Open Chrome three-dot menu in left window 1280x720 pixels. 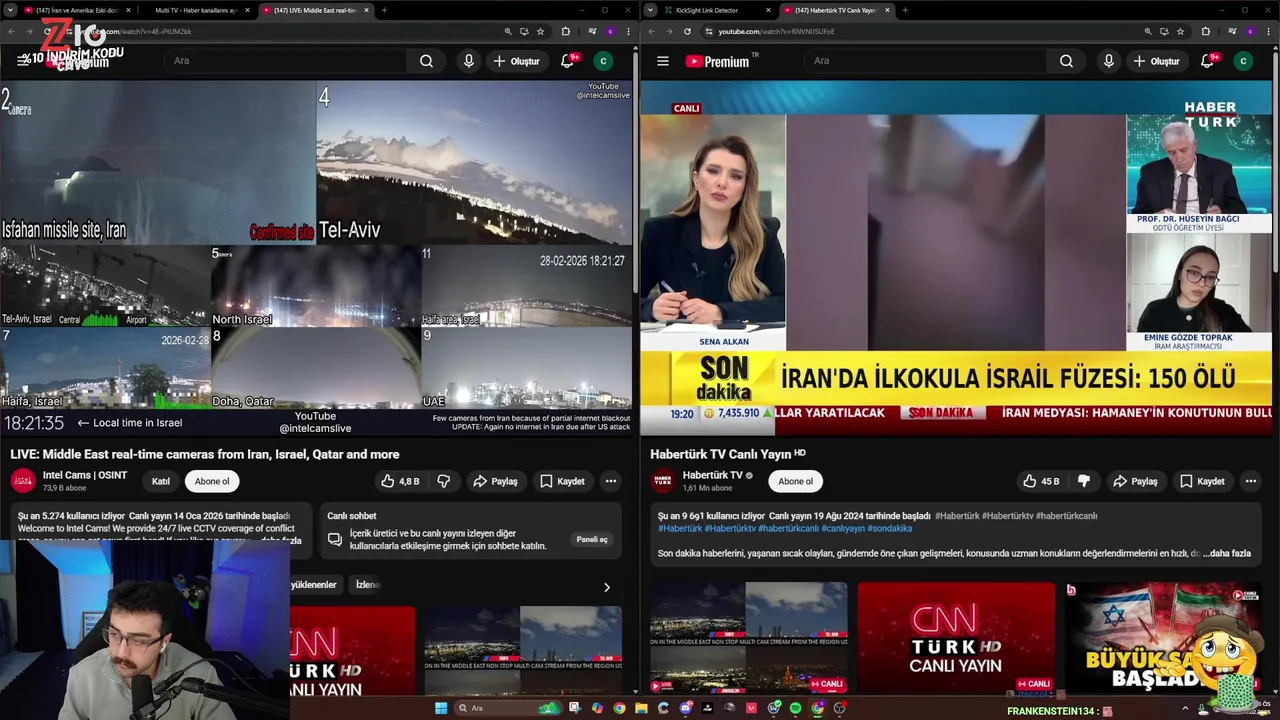[x=628, y=31]
